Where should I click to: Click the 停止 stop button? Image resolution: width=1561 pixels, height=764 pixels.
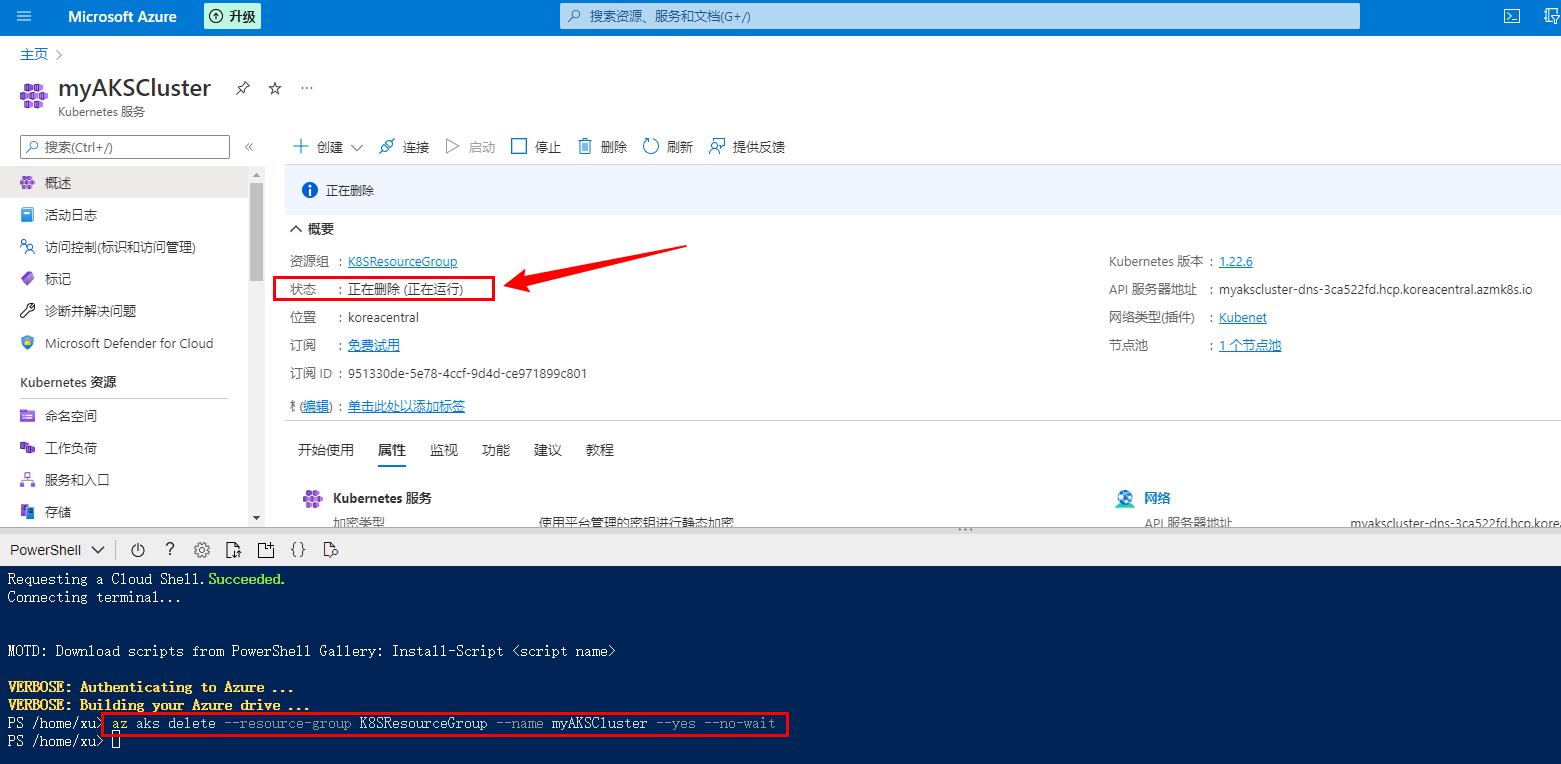[x=536, y=147]
